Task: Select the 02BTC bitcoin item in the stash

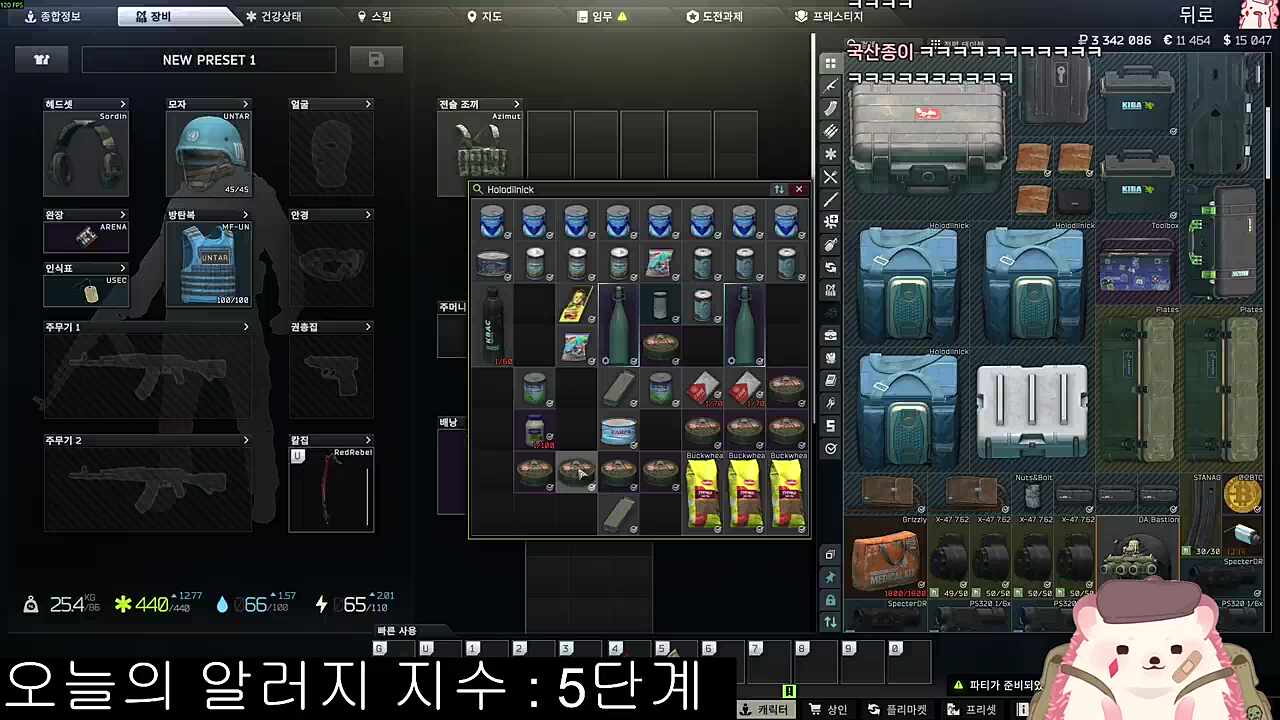Action: click(x=1243, y=494)
